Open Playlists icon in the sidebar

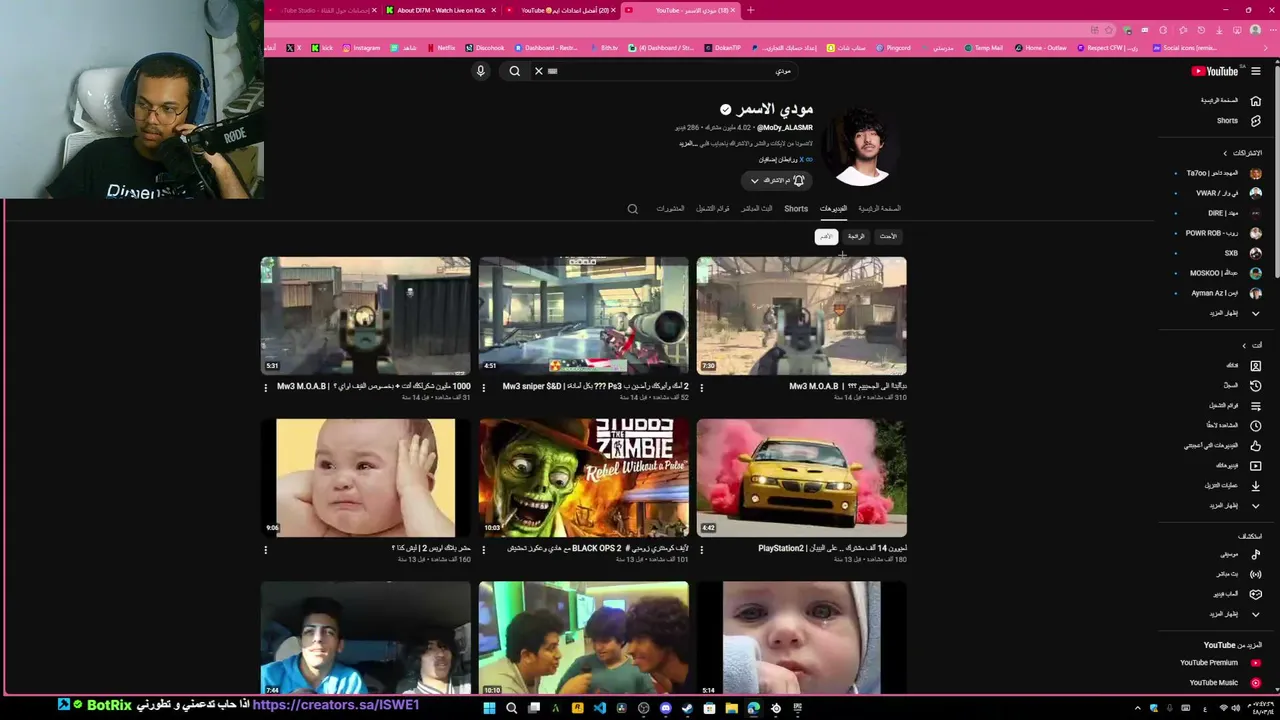click(1255, 405)
